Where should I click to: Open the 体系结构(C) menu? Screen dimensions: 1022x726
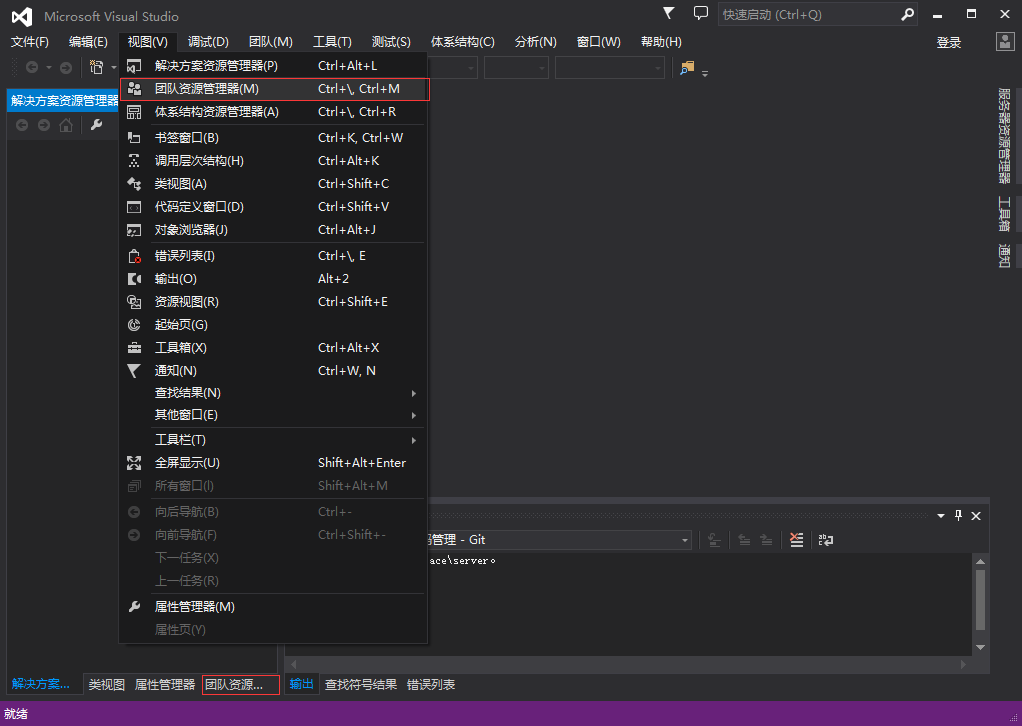click(463, 42)
